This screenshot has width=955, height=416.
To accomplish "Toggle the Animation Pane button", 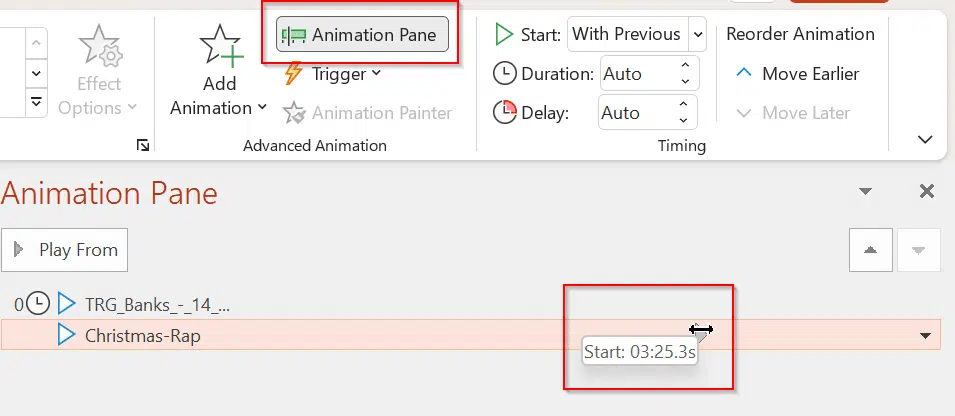I will [362, 35].
